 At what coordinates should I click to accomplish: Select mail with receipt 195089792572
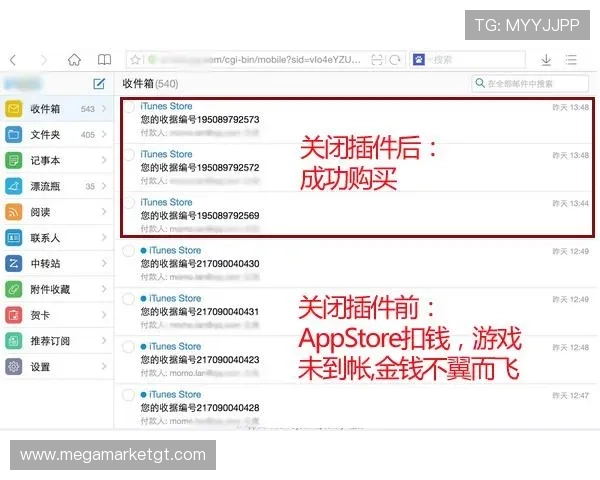[x=129, y=155]
